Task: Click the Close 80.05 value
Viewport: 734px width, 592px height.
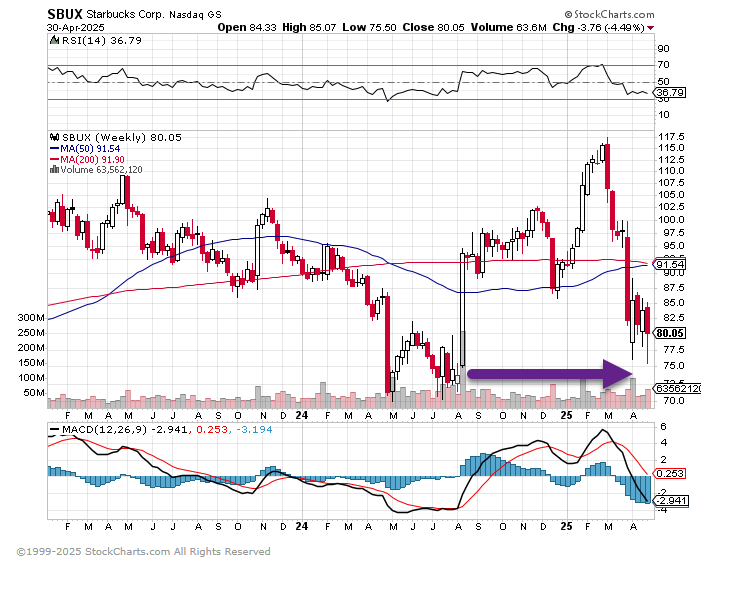Action: click(x=433, y=28)
